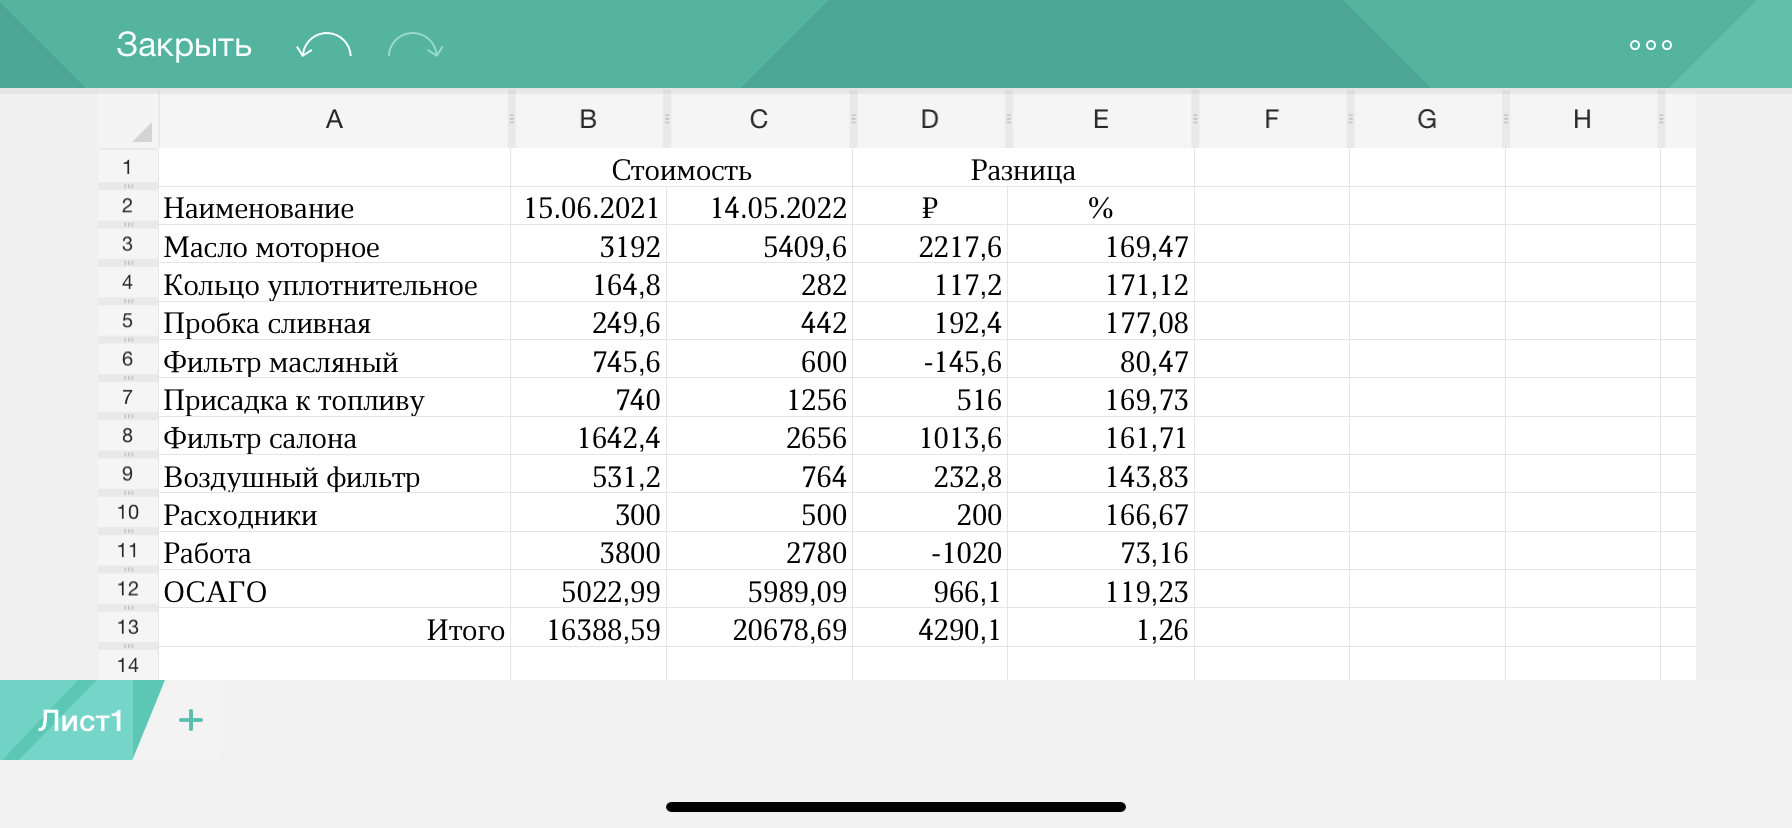The width and height of the screenshot is (1792, 828).
Task: Select the Расходники cell
Action: [334, 513]
